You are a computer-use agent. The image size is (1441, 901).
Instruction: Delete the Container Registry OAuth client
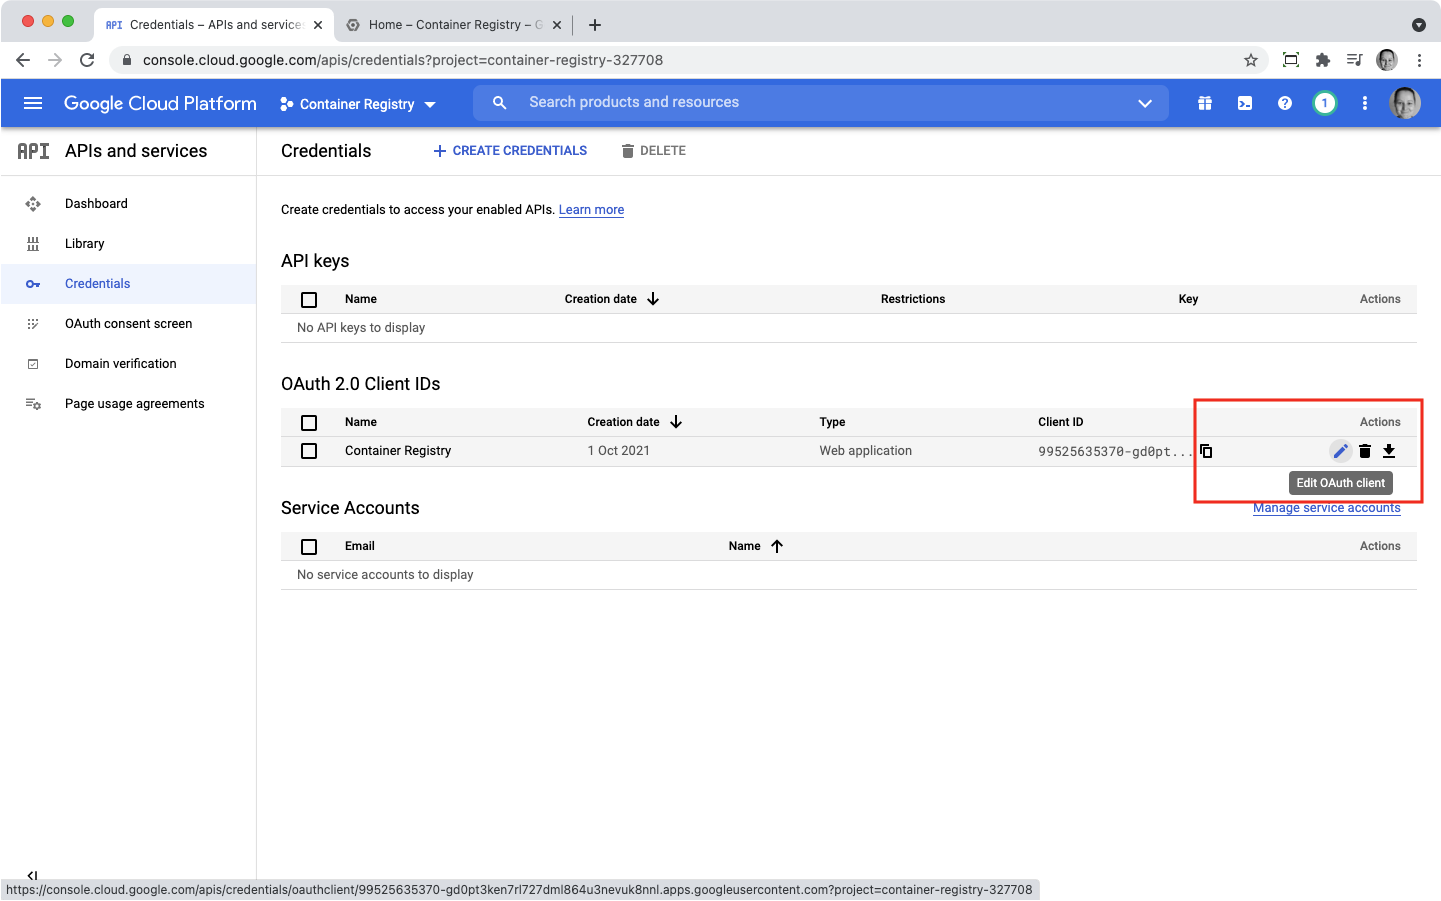point(1365,451)
